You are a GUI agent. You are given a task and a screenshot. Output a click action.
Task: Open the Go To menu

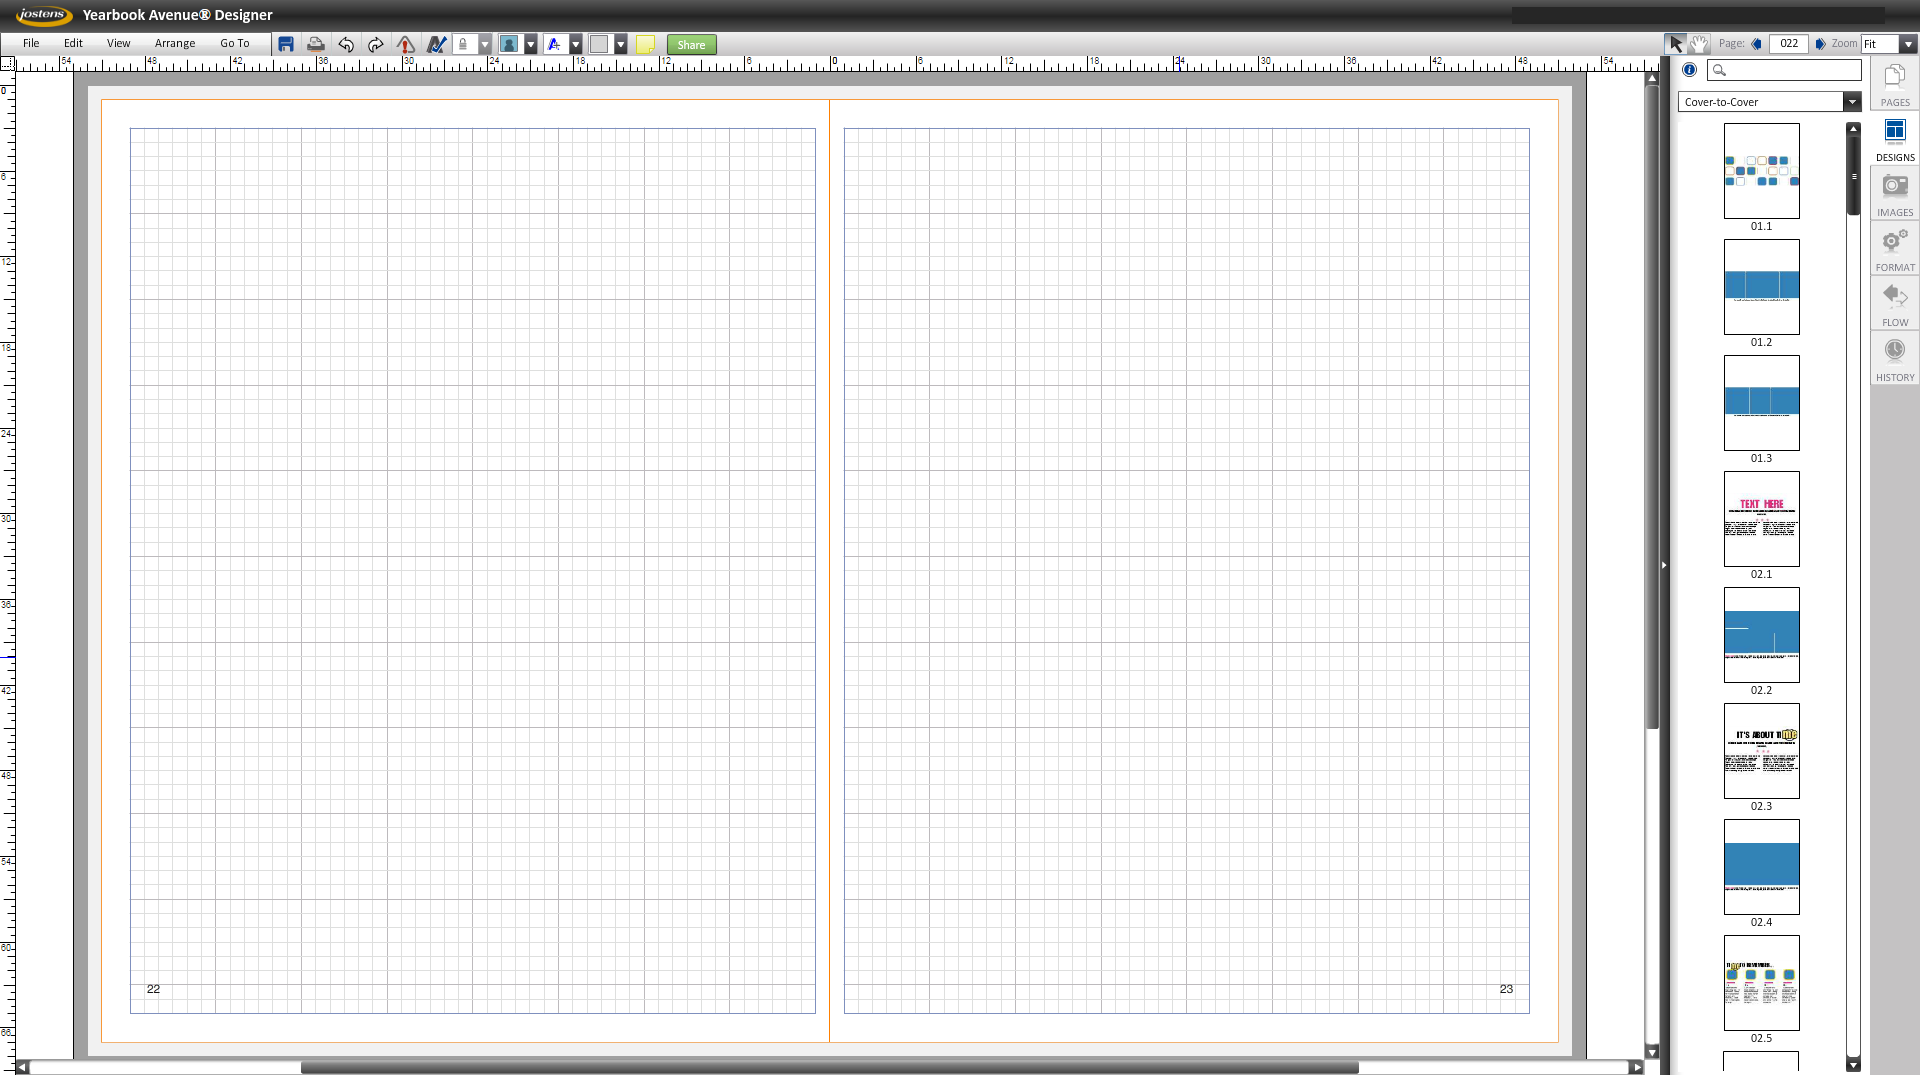[235, 43]
